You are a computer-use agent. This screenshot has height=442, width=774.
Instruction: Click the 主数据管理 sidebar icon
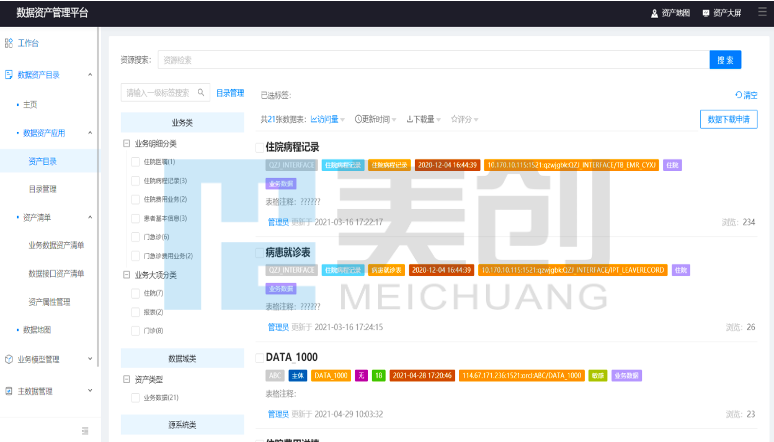[9, 391]
